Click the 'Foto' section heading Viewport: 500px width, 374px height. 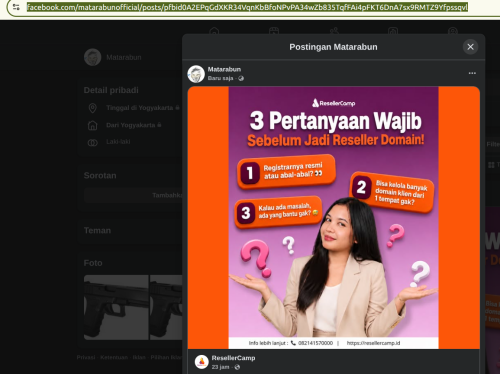pyautogui.click(x=93, y=263)
